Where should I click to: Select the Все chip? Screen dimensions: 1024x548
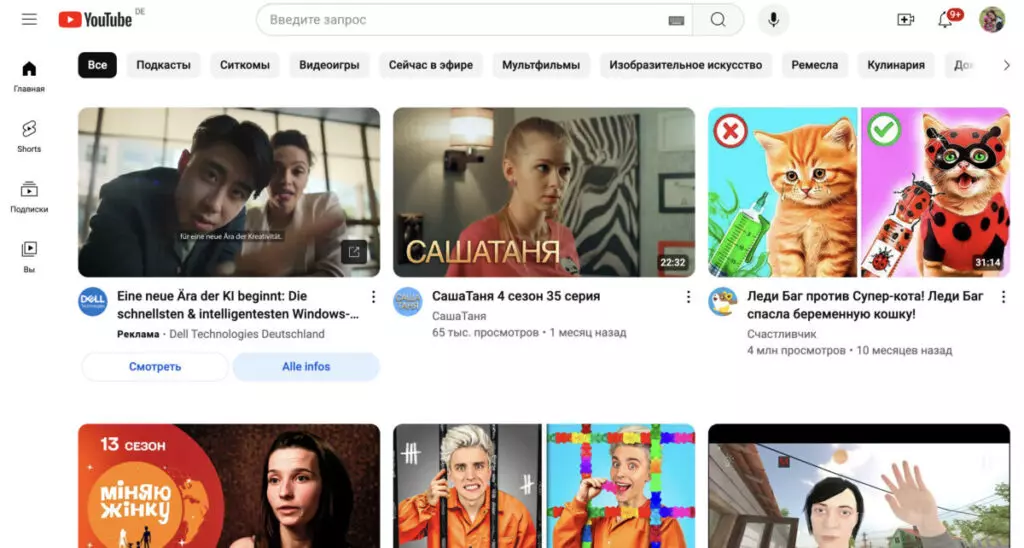(x=97, y=65)
